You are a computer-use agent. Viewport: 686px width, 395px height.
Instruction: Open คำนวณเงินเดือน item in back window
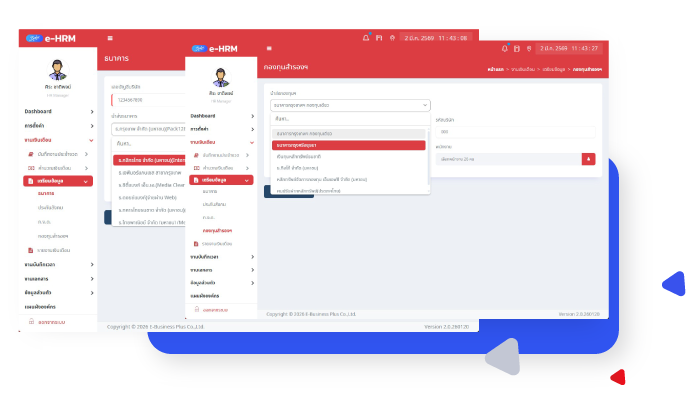(x=58, y=168)
